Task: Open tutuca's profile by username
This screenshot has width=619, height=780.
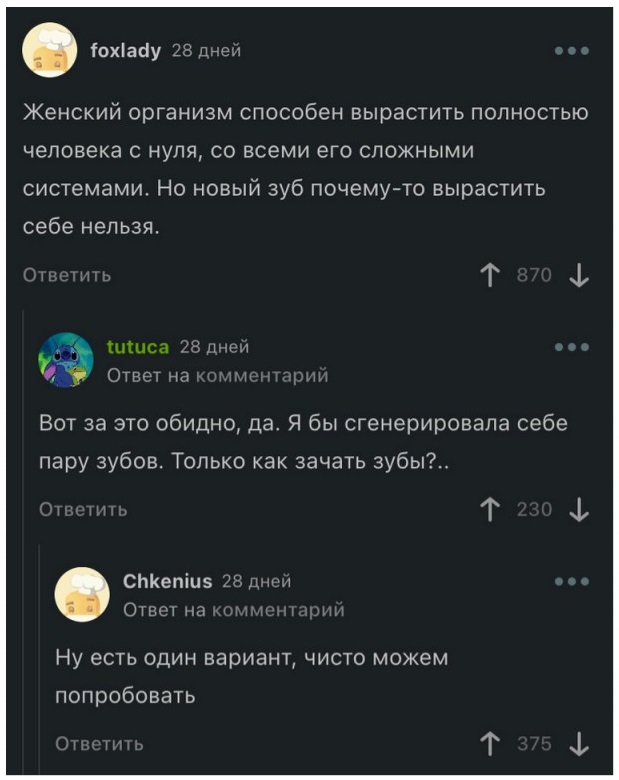Action: pos(138,347)
